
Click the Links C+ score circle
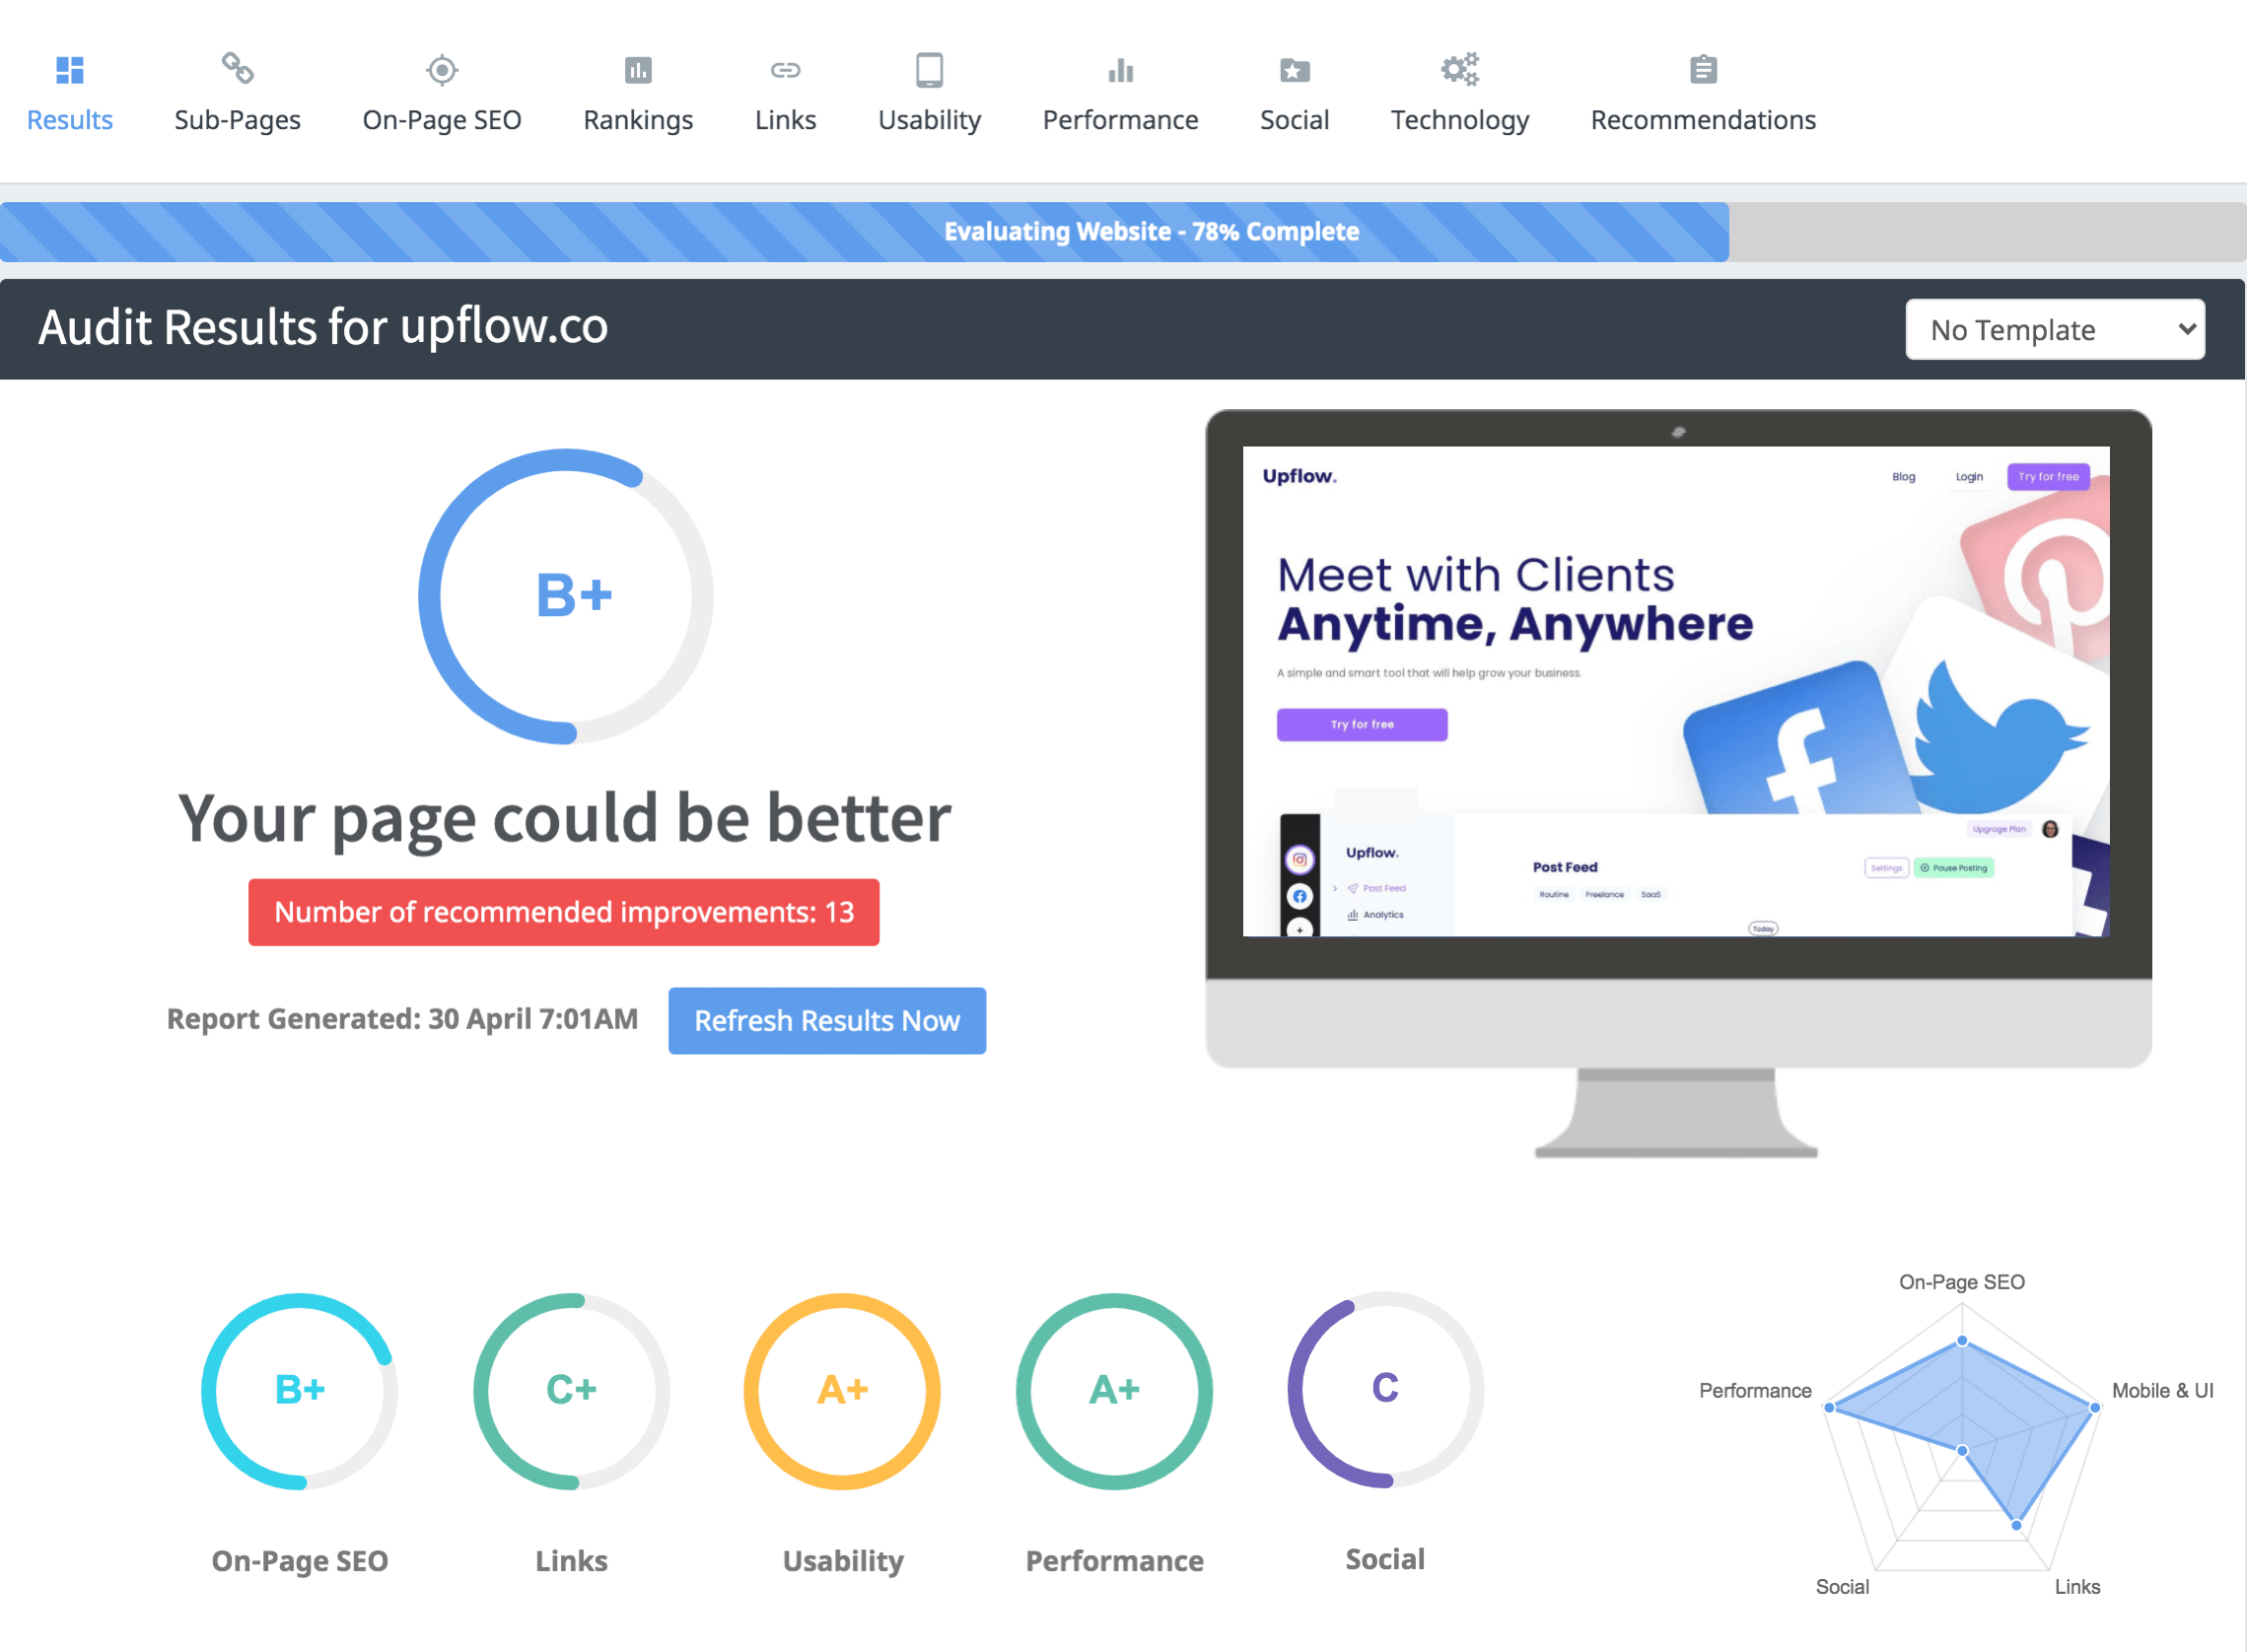(571, 1390)
